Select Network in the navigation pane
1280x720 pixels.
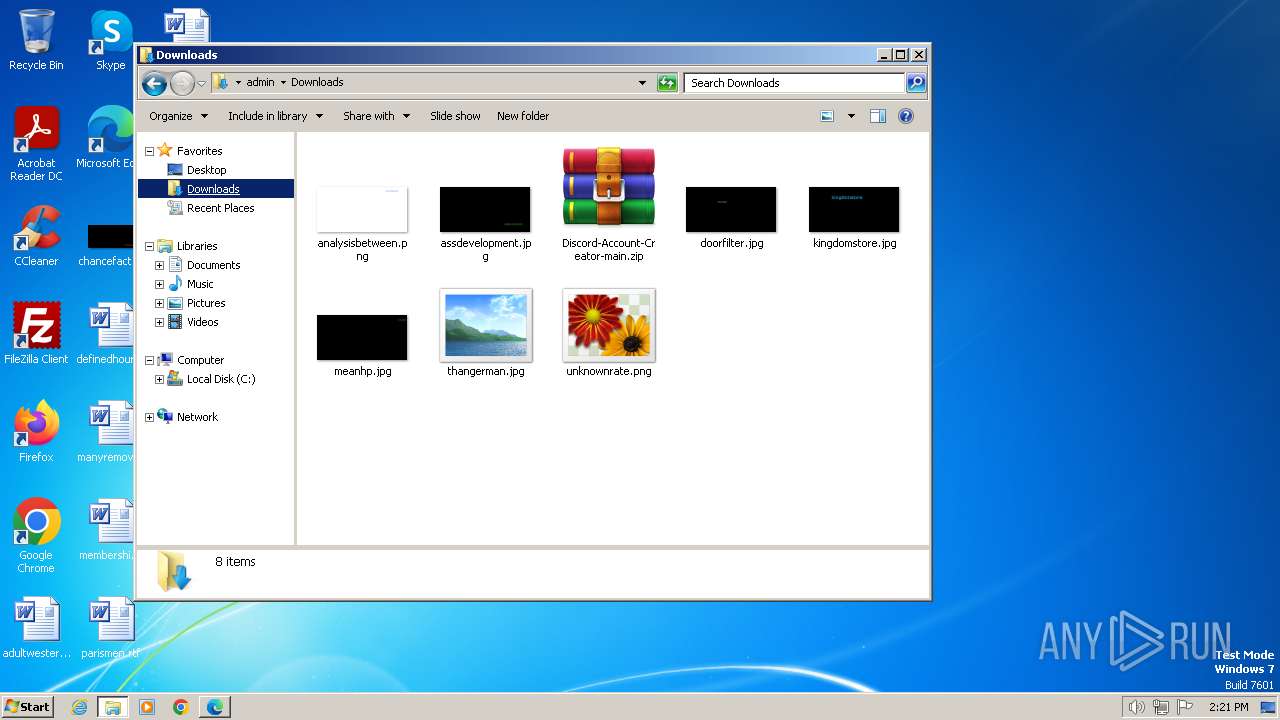197,417
